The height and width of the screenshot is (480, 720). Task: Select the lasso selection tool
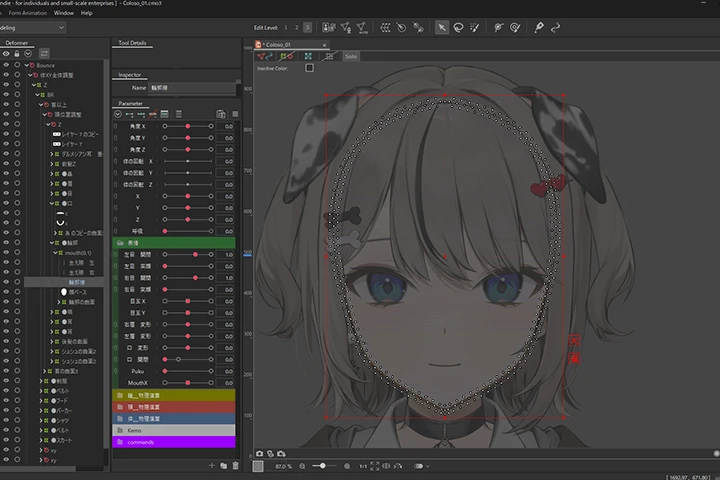click(458, 28)
